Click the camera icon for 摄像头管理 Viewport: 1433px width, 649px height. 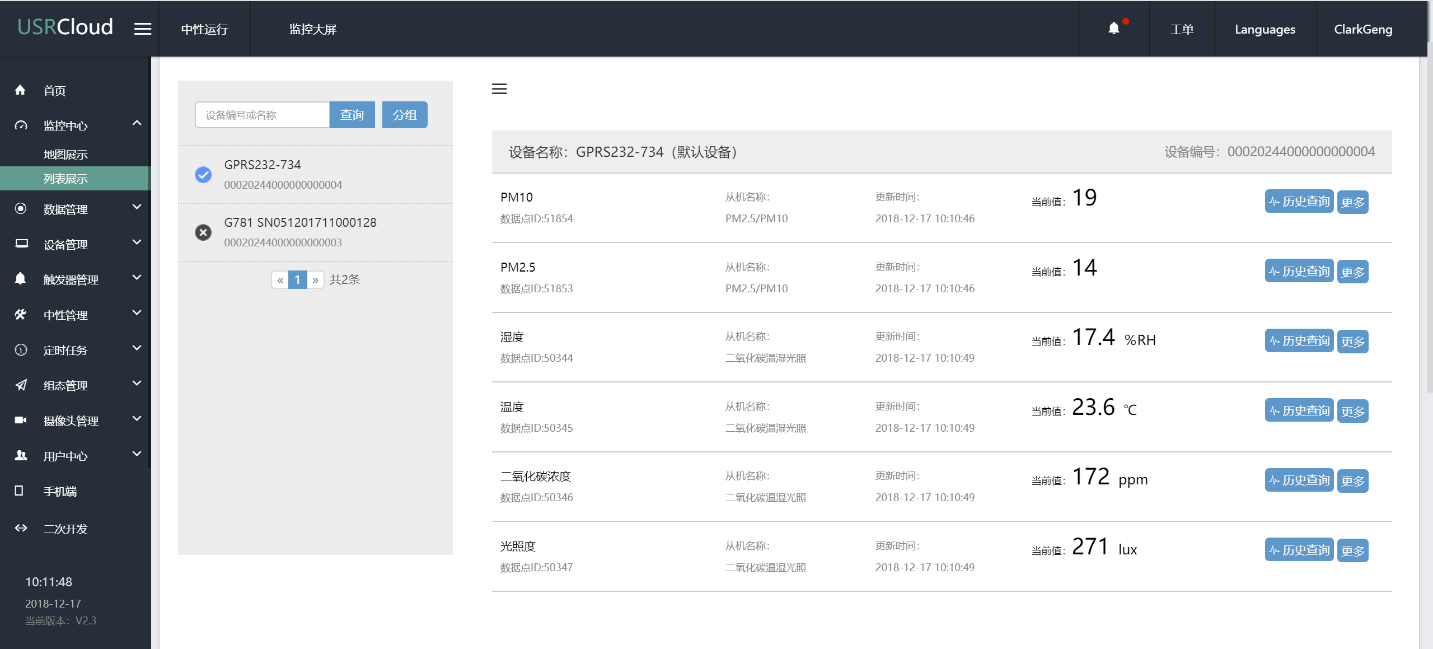(x=20, y=420)
